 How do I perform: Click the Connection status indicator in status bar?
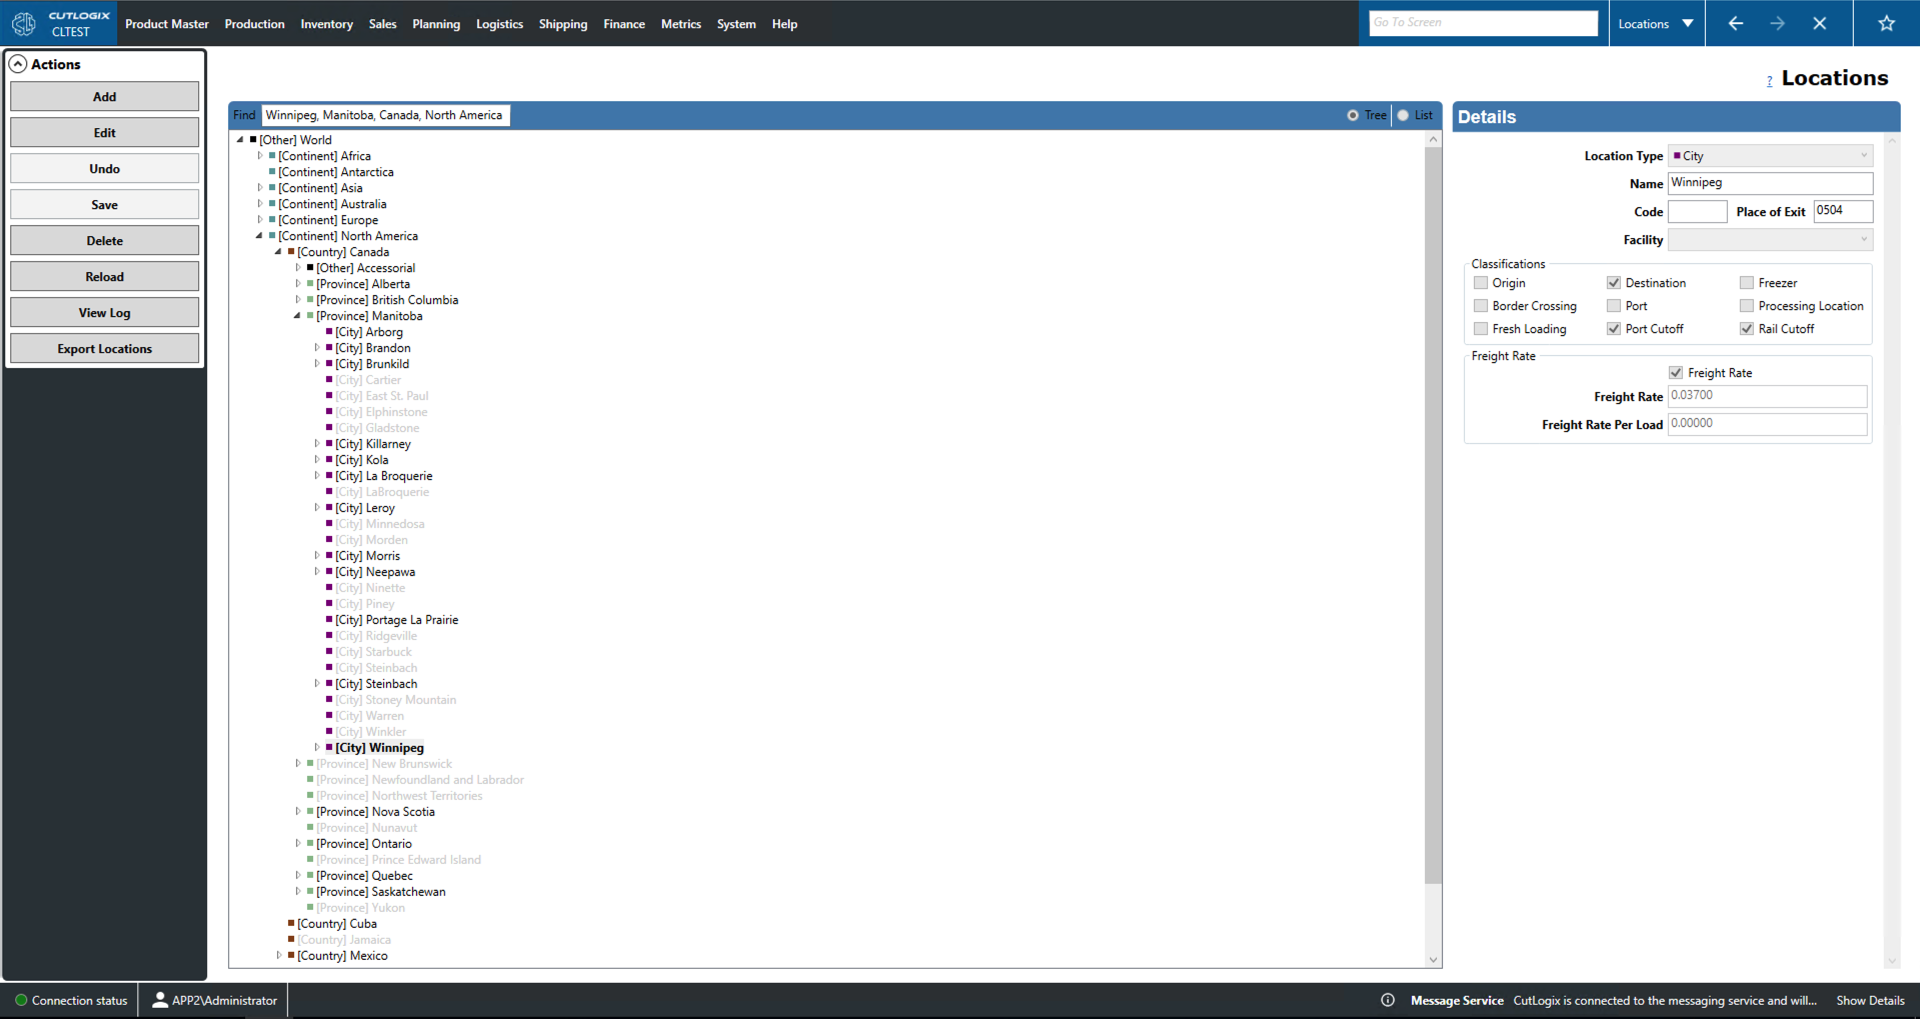click(20, 999)
